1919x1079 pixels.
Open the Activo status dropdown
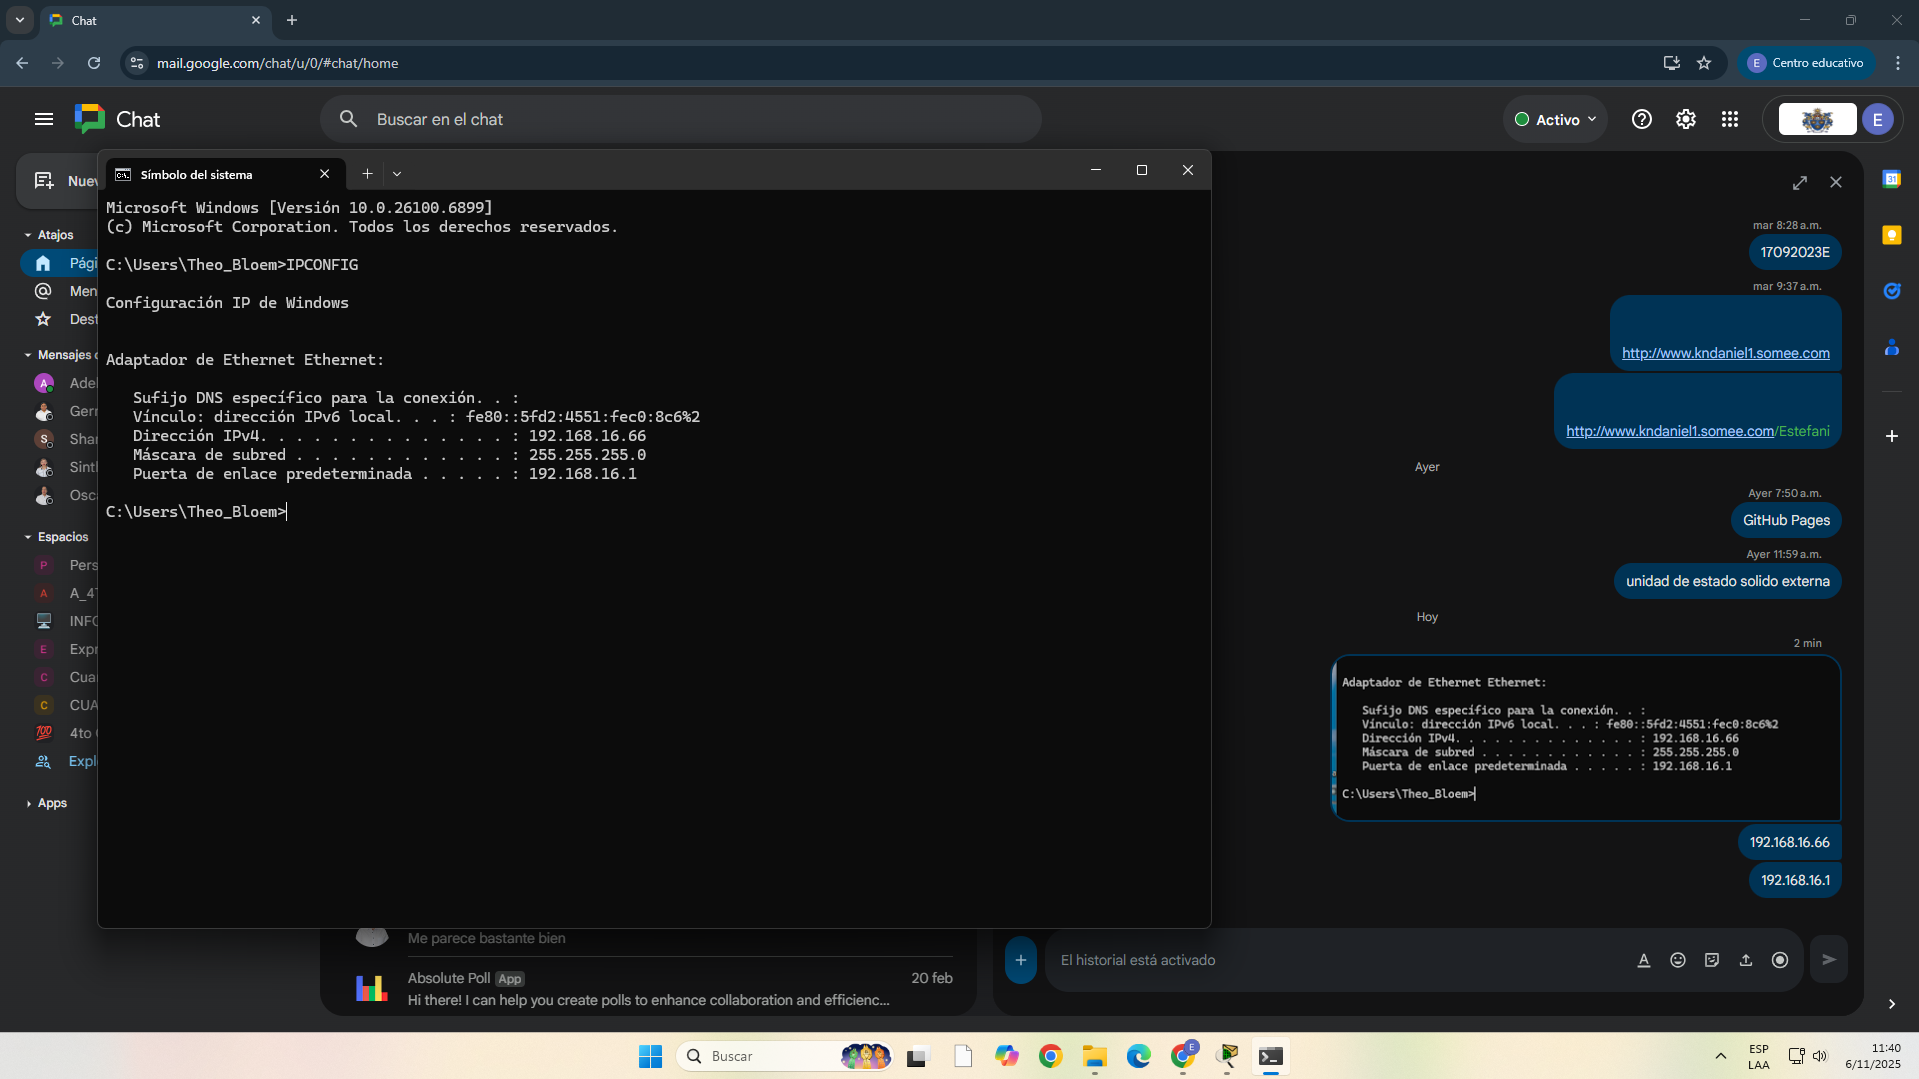click(x=1554, y=119)
